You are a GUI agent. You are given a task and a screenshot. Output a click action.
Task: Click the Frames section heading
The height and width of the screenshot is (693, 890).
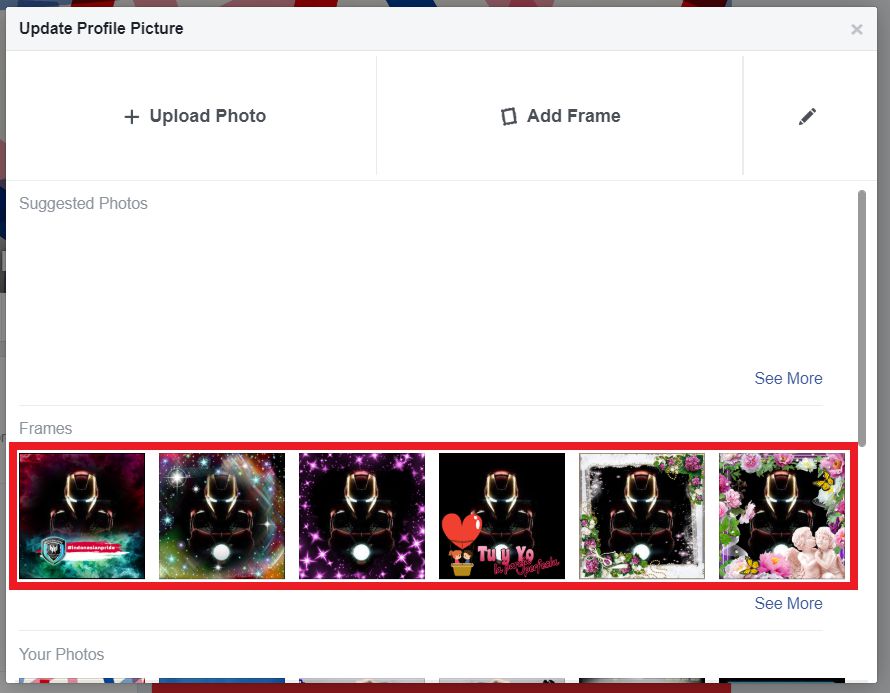[45, 428]
